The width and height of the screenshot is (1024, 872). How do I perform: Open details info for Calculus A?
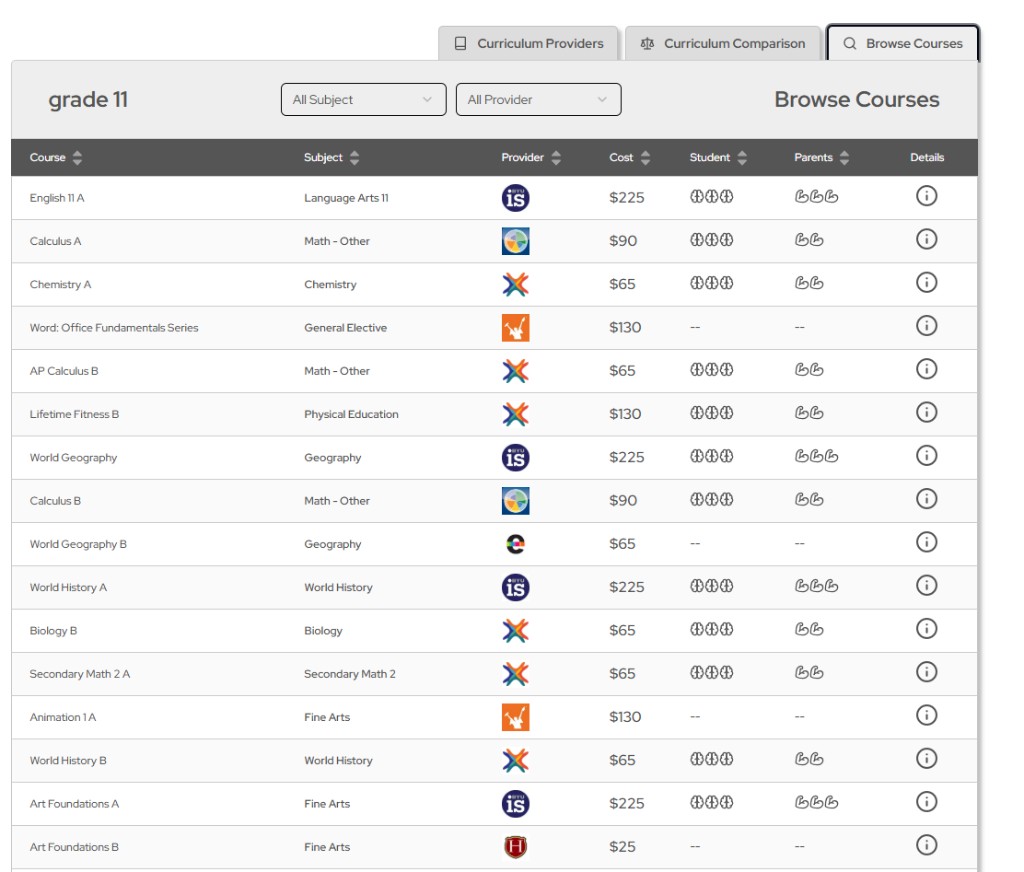(x=926, y=239)
